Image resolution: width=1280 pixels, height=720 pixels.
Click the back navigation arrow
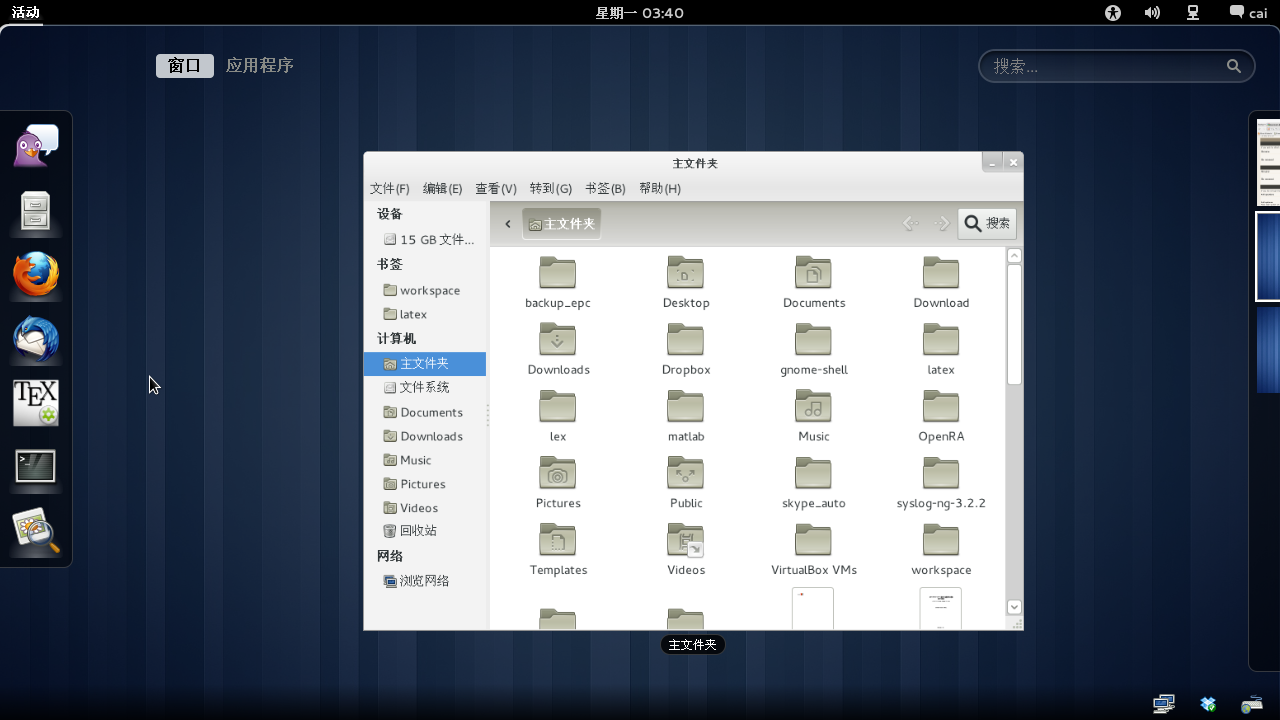(x=910, y=223)
